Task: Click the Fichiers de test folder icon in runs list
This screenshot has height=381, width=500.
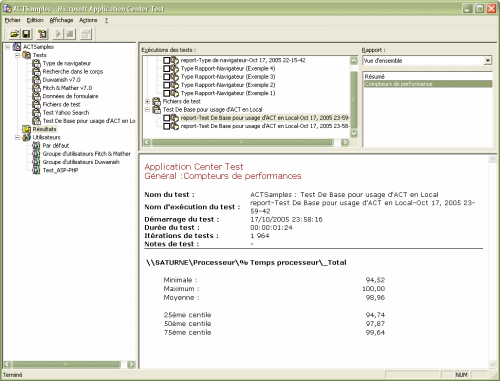Action: tap(157, 101)
